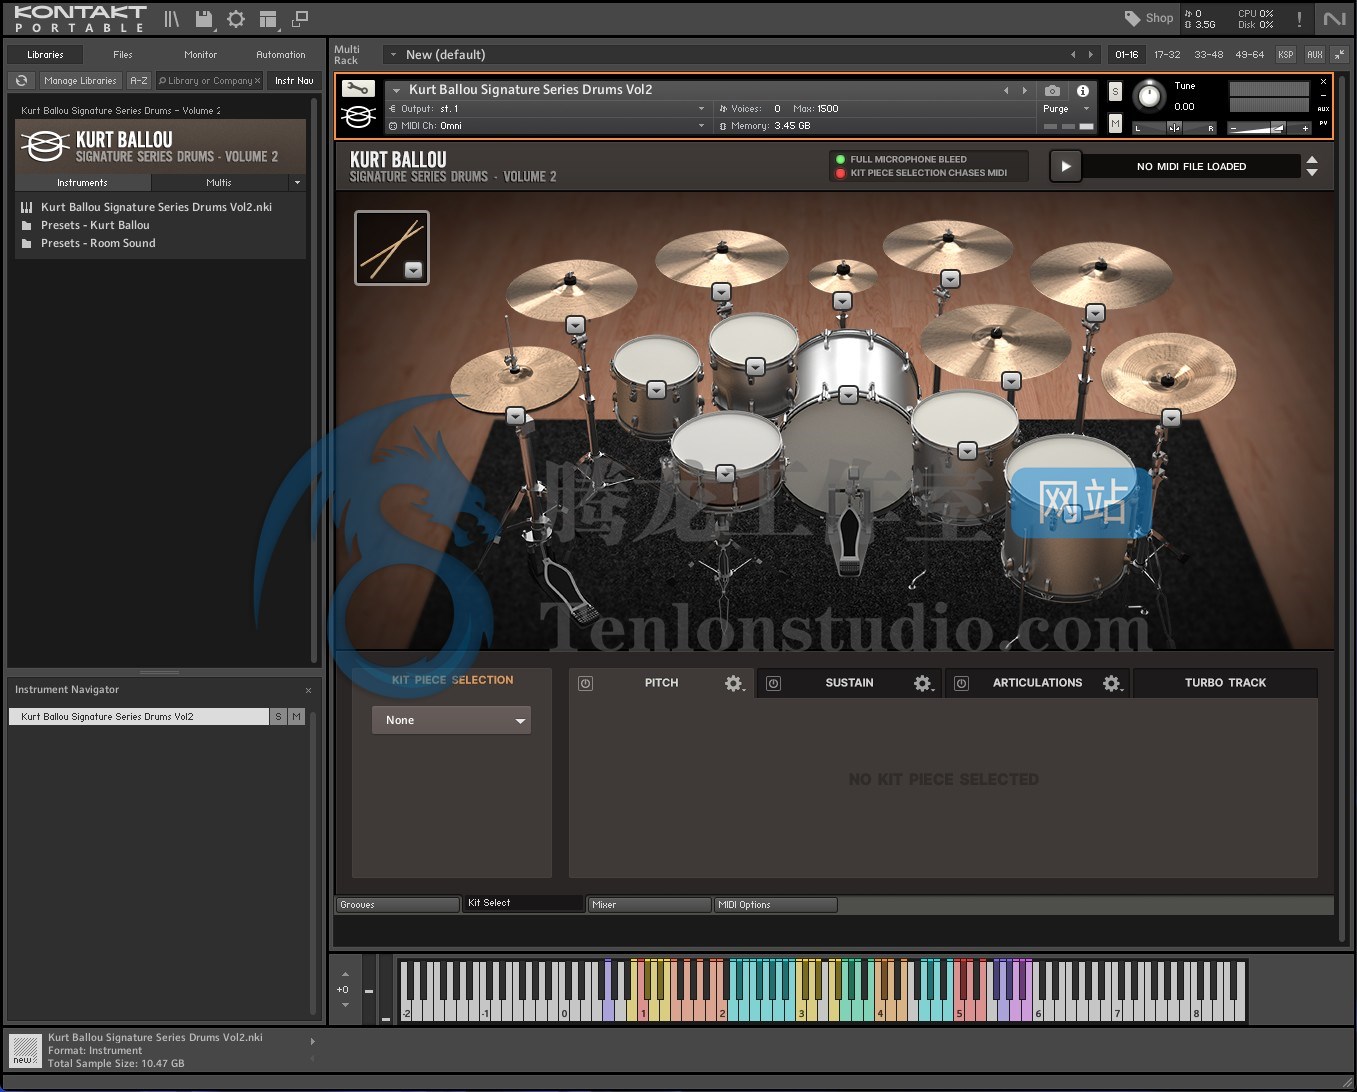The width and height of the screenshot is (1357, 1092).
Task: Open the Kontakt library browser icon
Action: coord(171,18)
